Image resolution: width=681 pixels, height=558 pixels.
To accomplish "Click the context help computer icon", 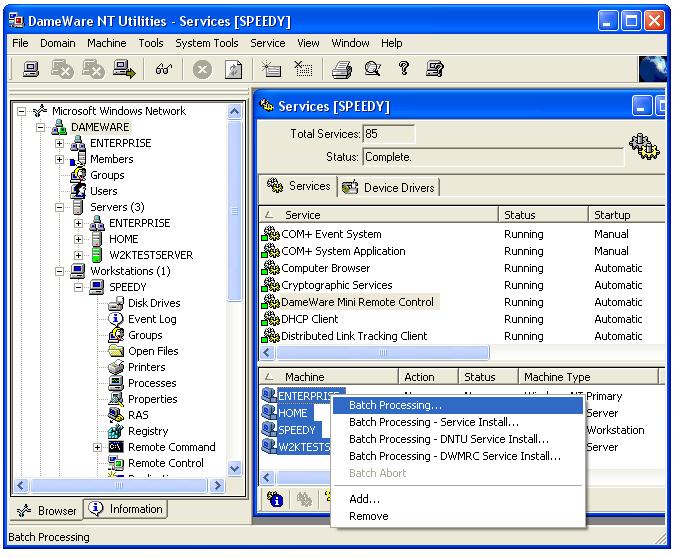I will (x=435, y=69).
